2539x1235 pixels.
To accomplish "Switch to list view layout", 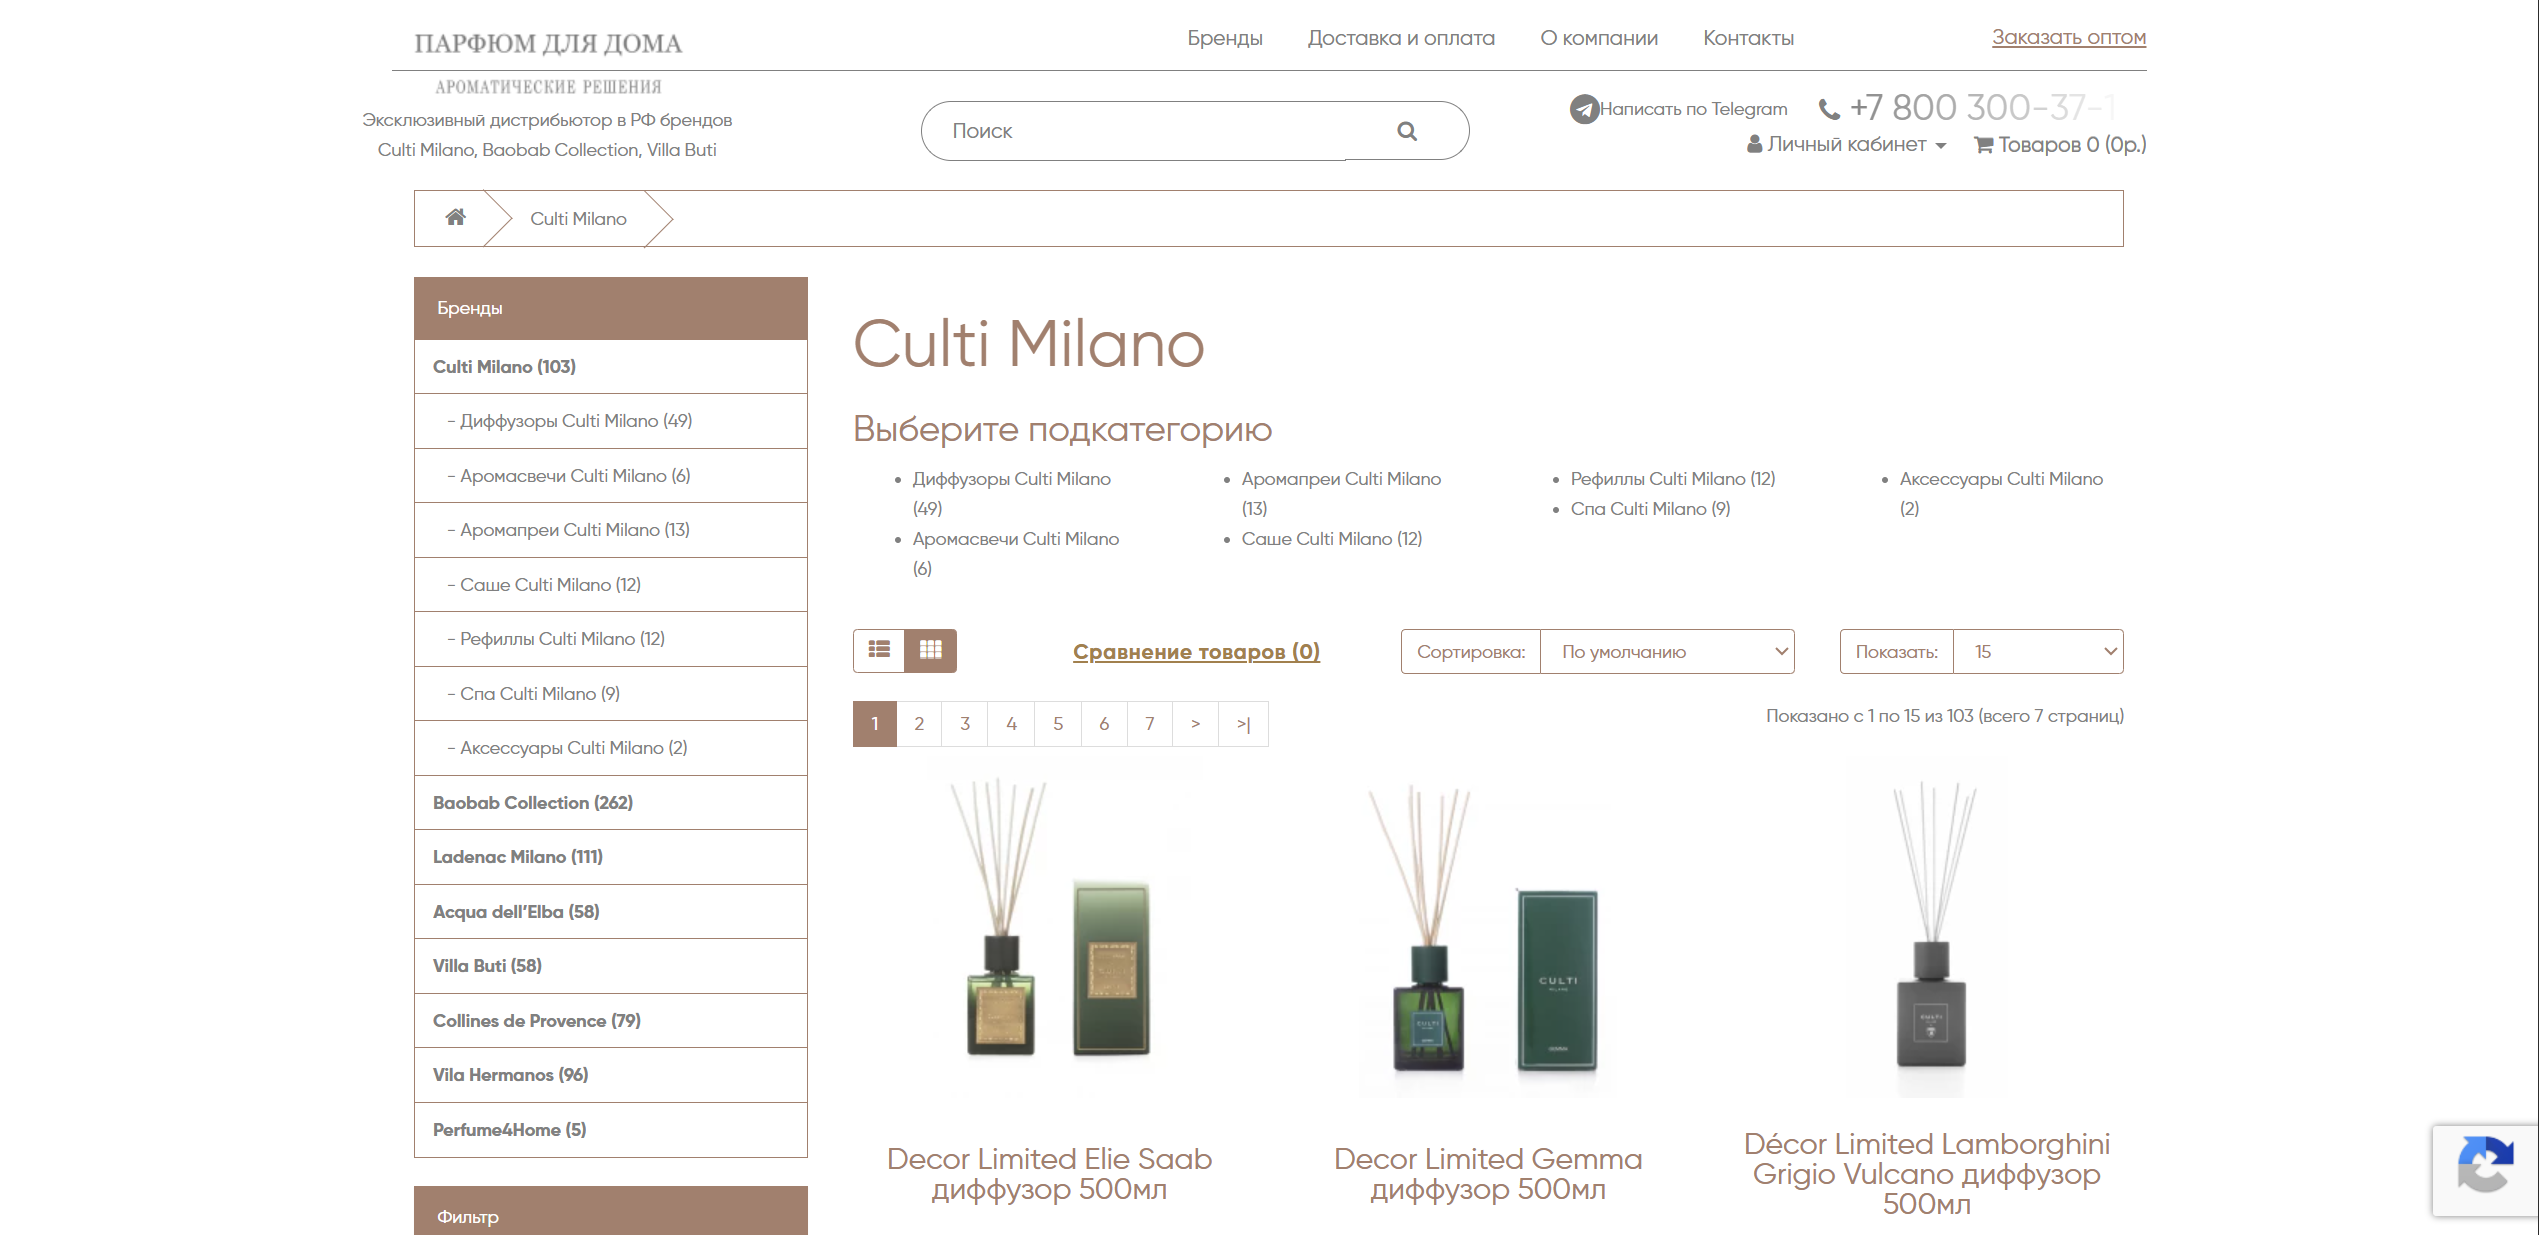I will click(x=879, y=650).
